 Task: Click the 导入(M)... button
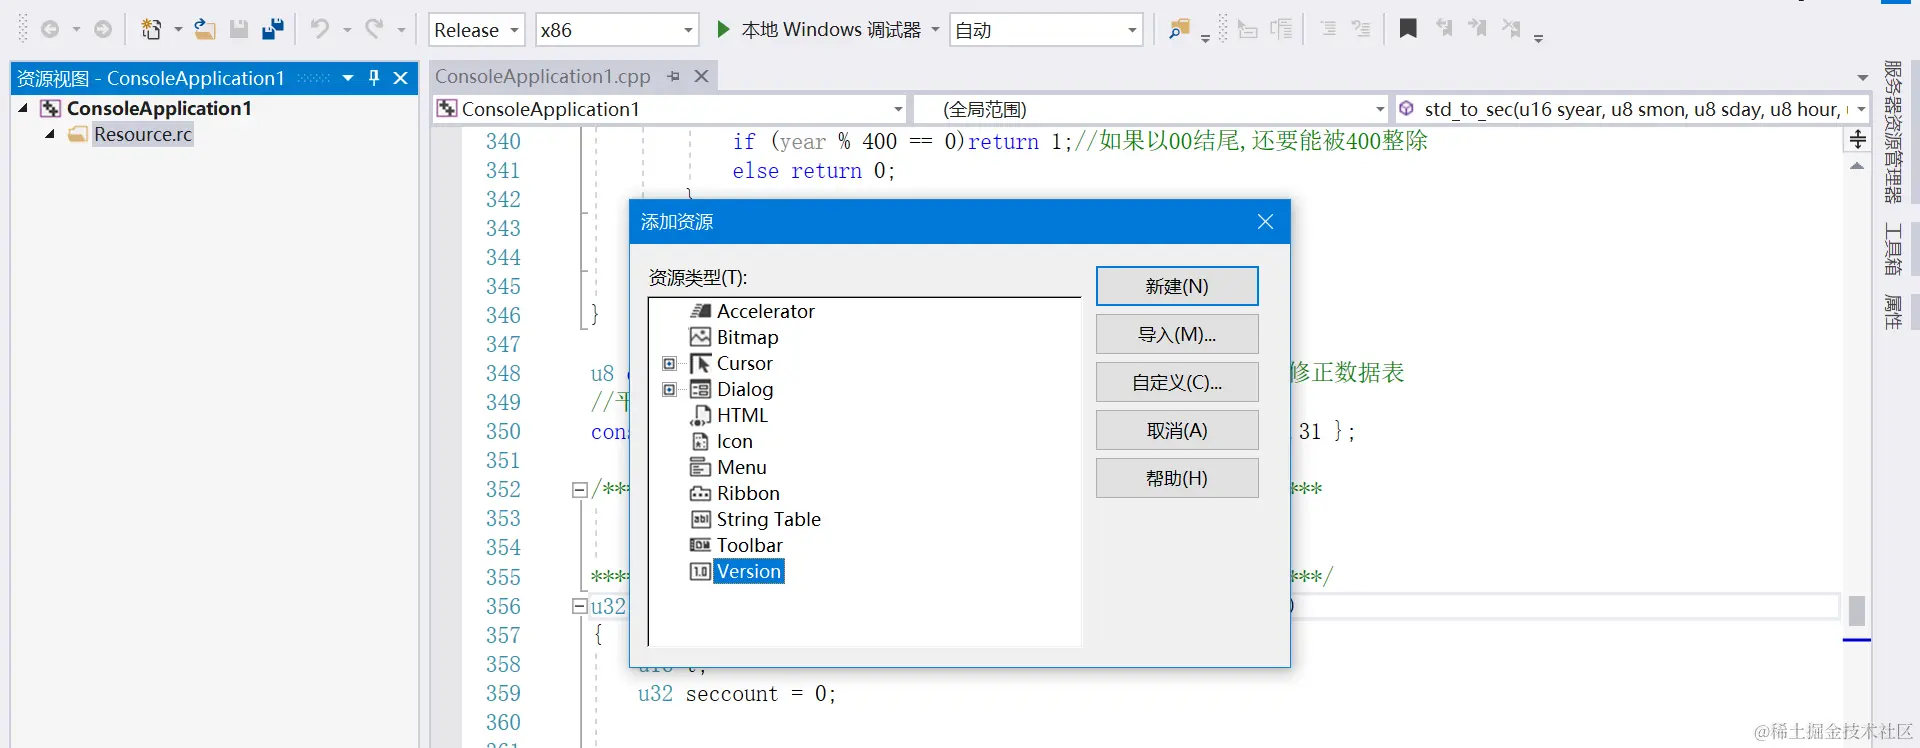[x=1177, y=334]
